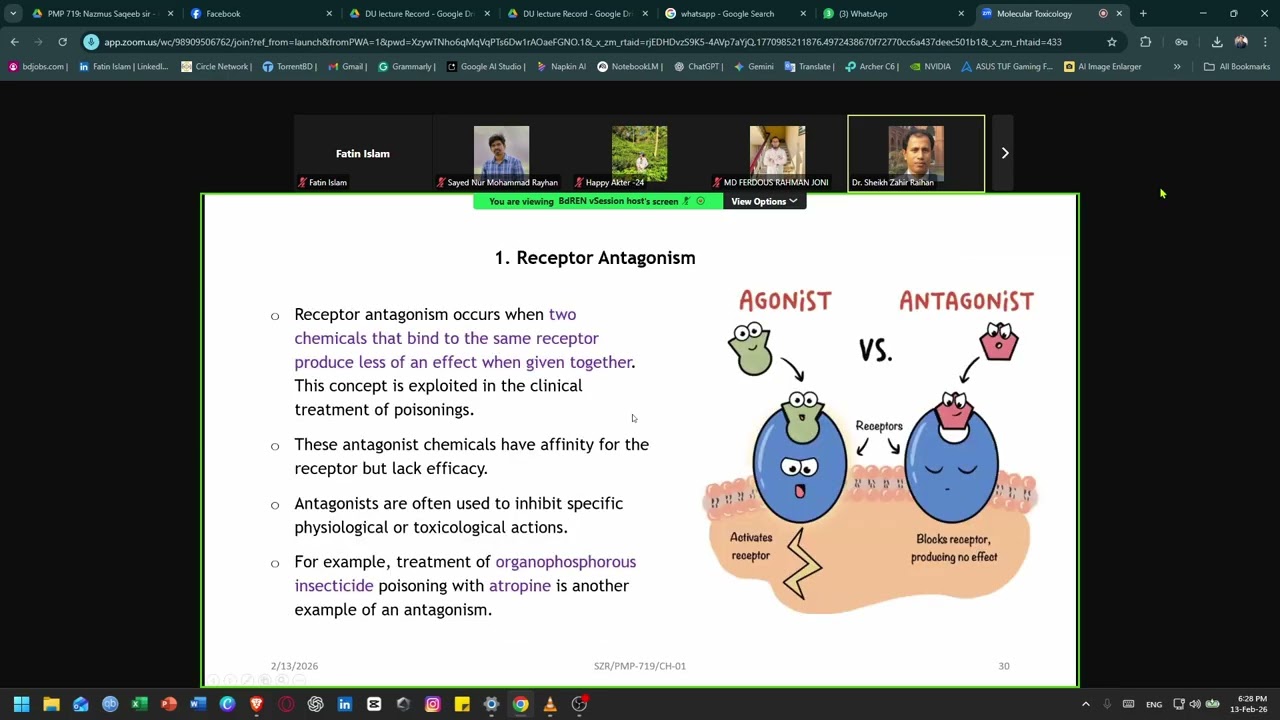Open Opera browser from the taskbar
1280x720 pixels.
[x=286, y=704]
